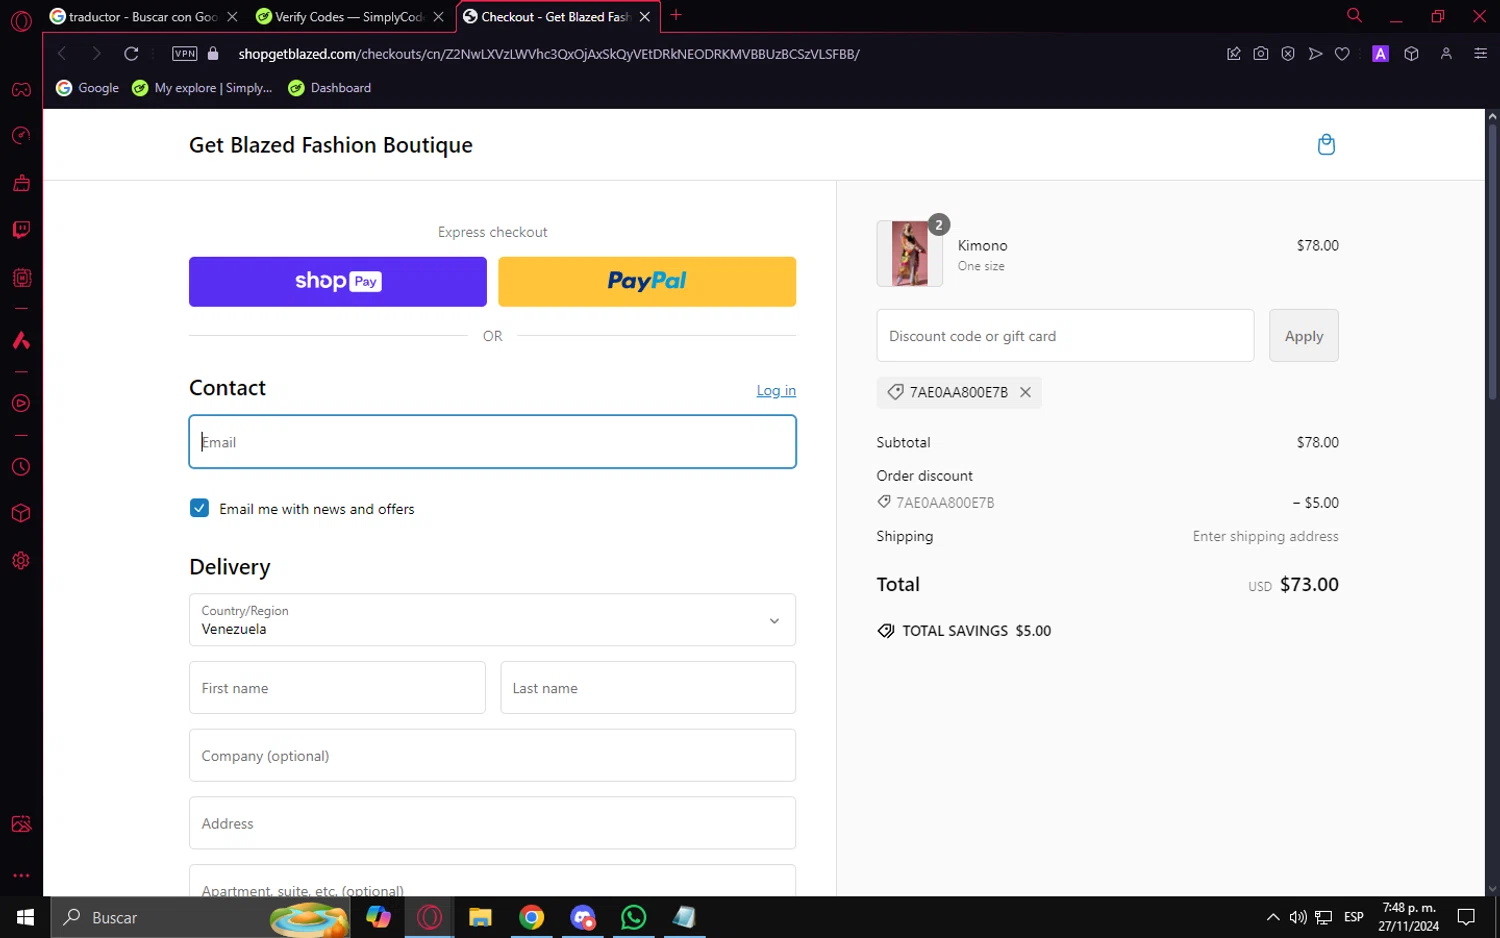
Task: Switch to the Verify Codes SimplyCodes tab
Action: [x=350, y=17]
